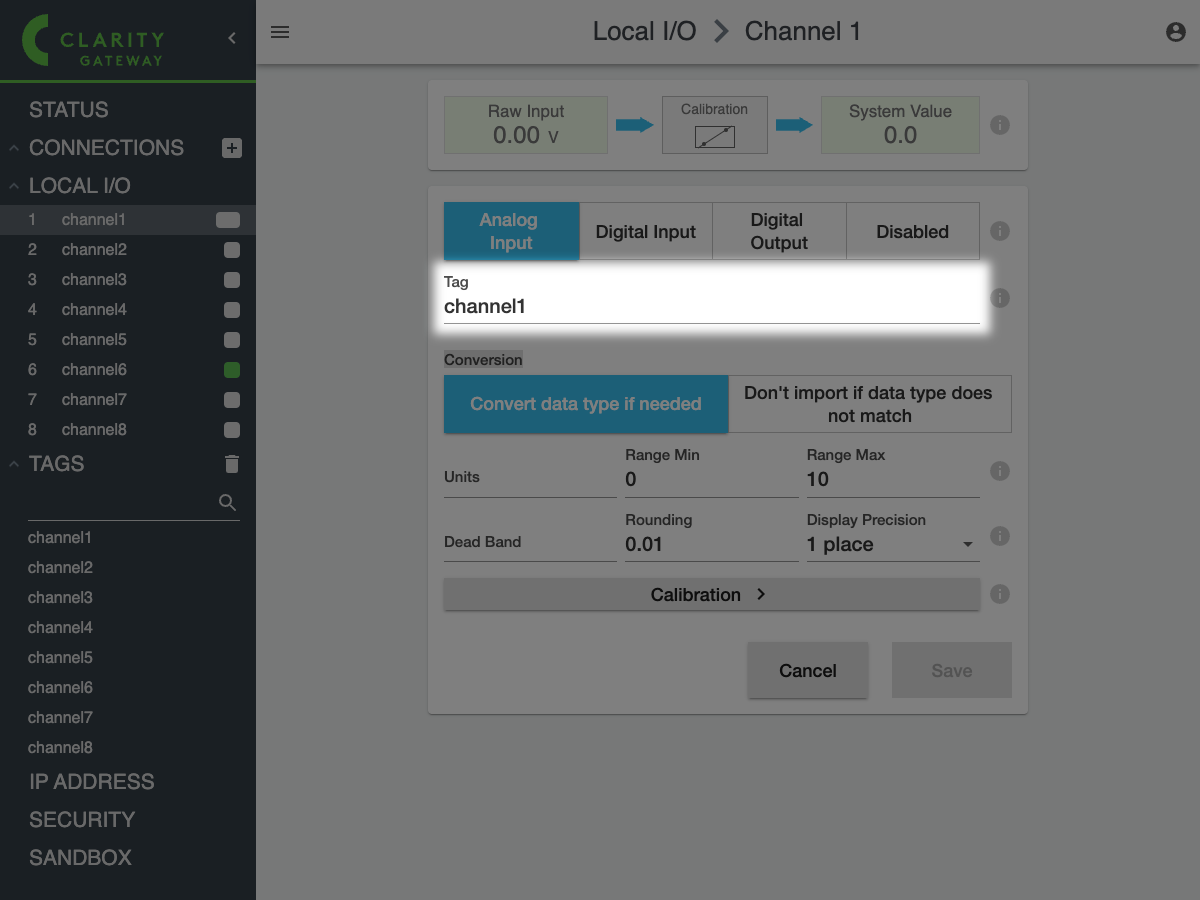Collapse sidebar with the left chevron

pyautogui.click(x=232, y=38)
